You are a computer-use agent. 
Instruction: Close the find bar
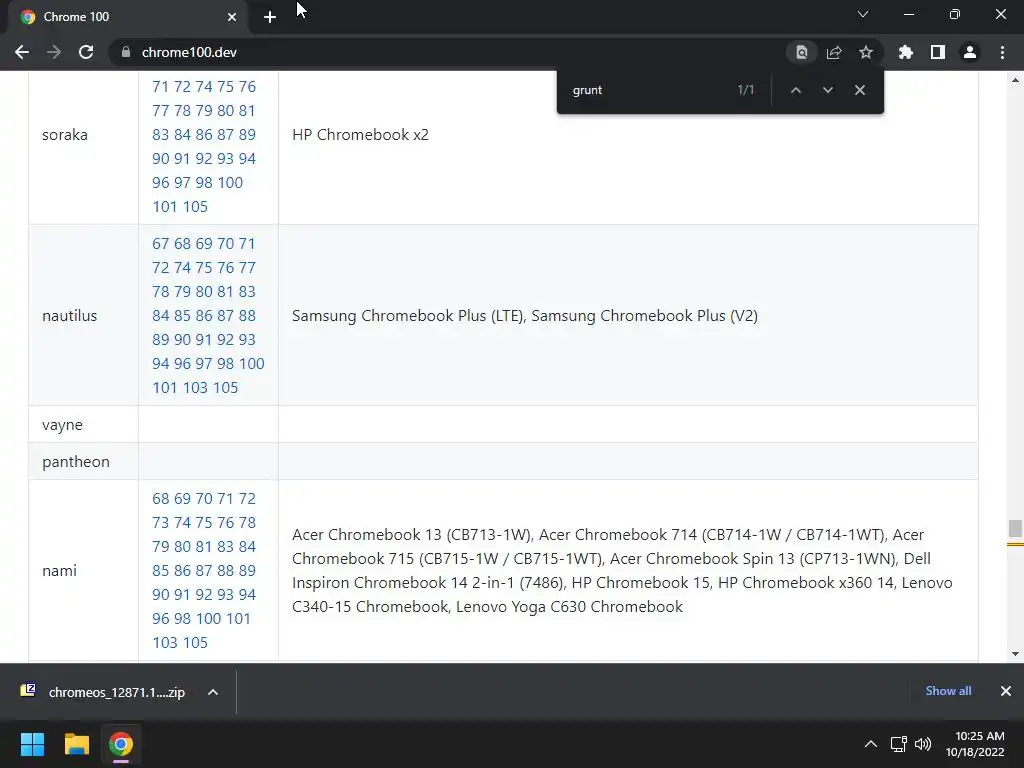tap(859, 90)
